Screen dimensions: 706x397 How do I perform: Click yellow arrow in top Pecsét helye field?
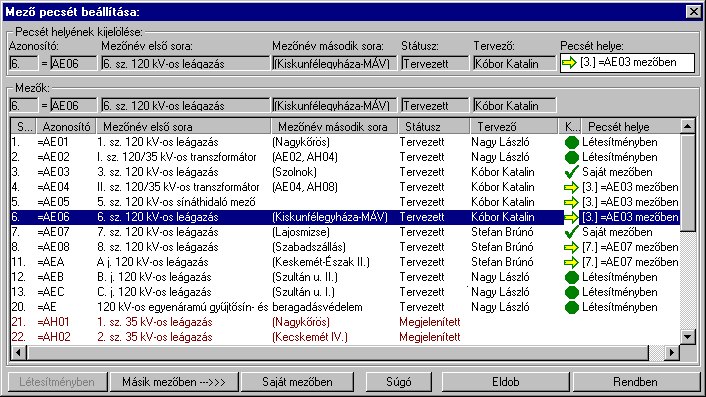[570, 63]
